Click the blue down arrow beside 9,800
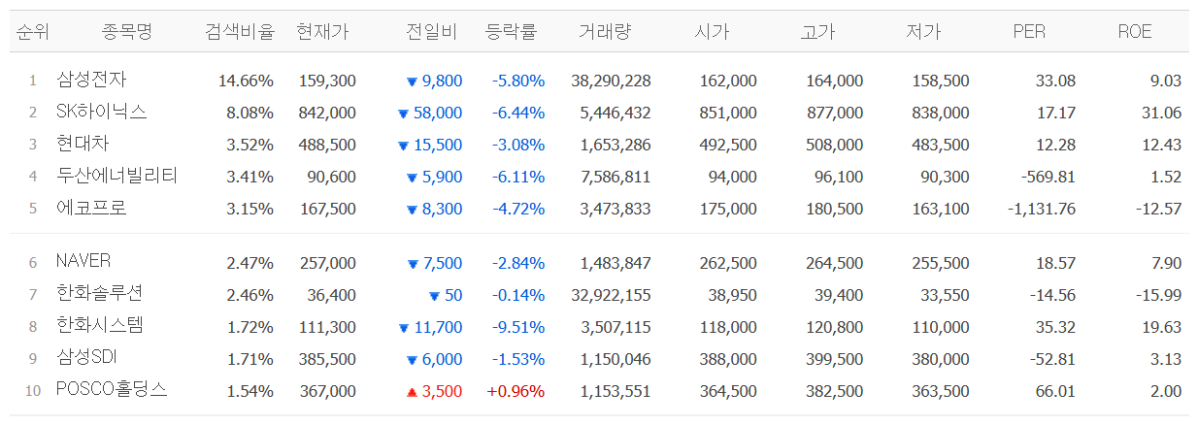1198x425 pixels. point(412,81)
